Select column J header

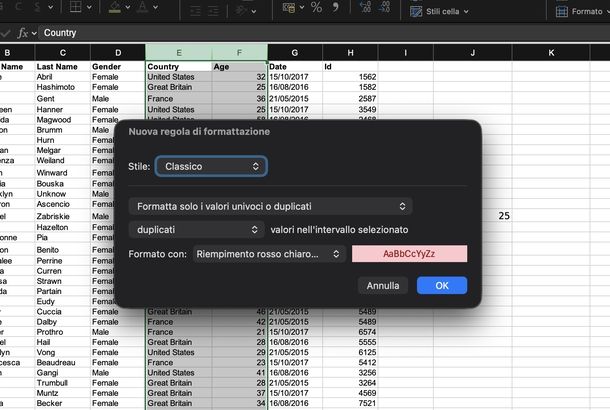(473, 53)
